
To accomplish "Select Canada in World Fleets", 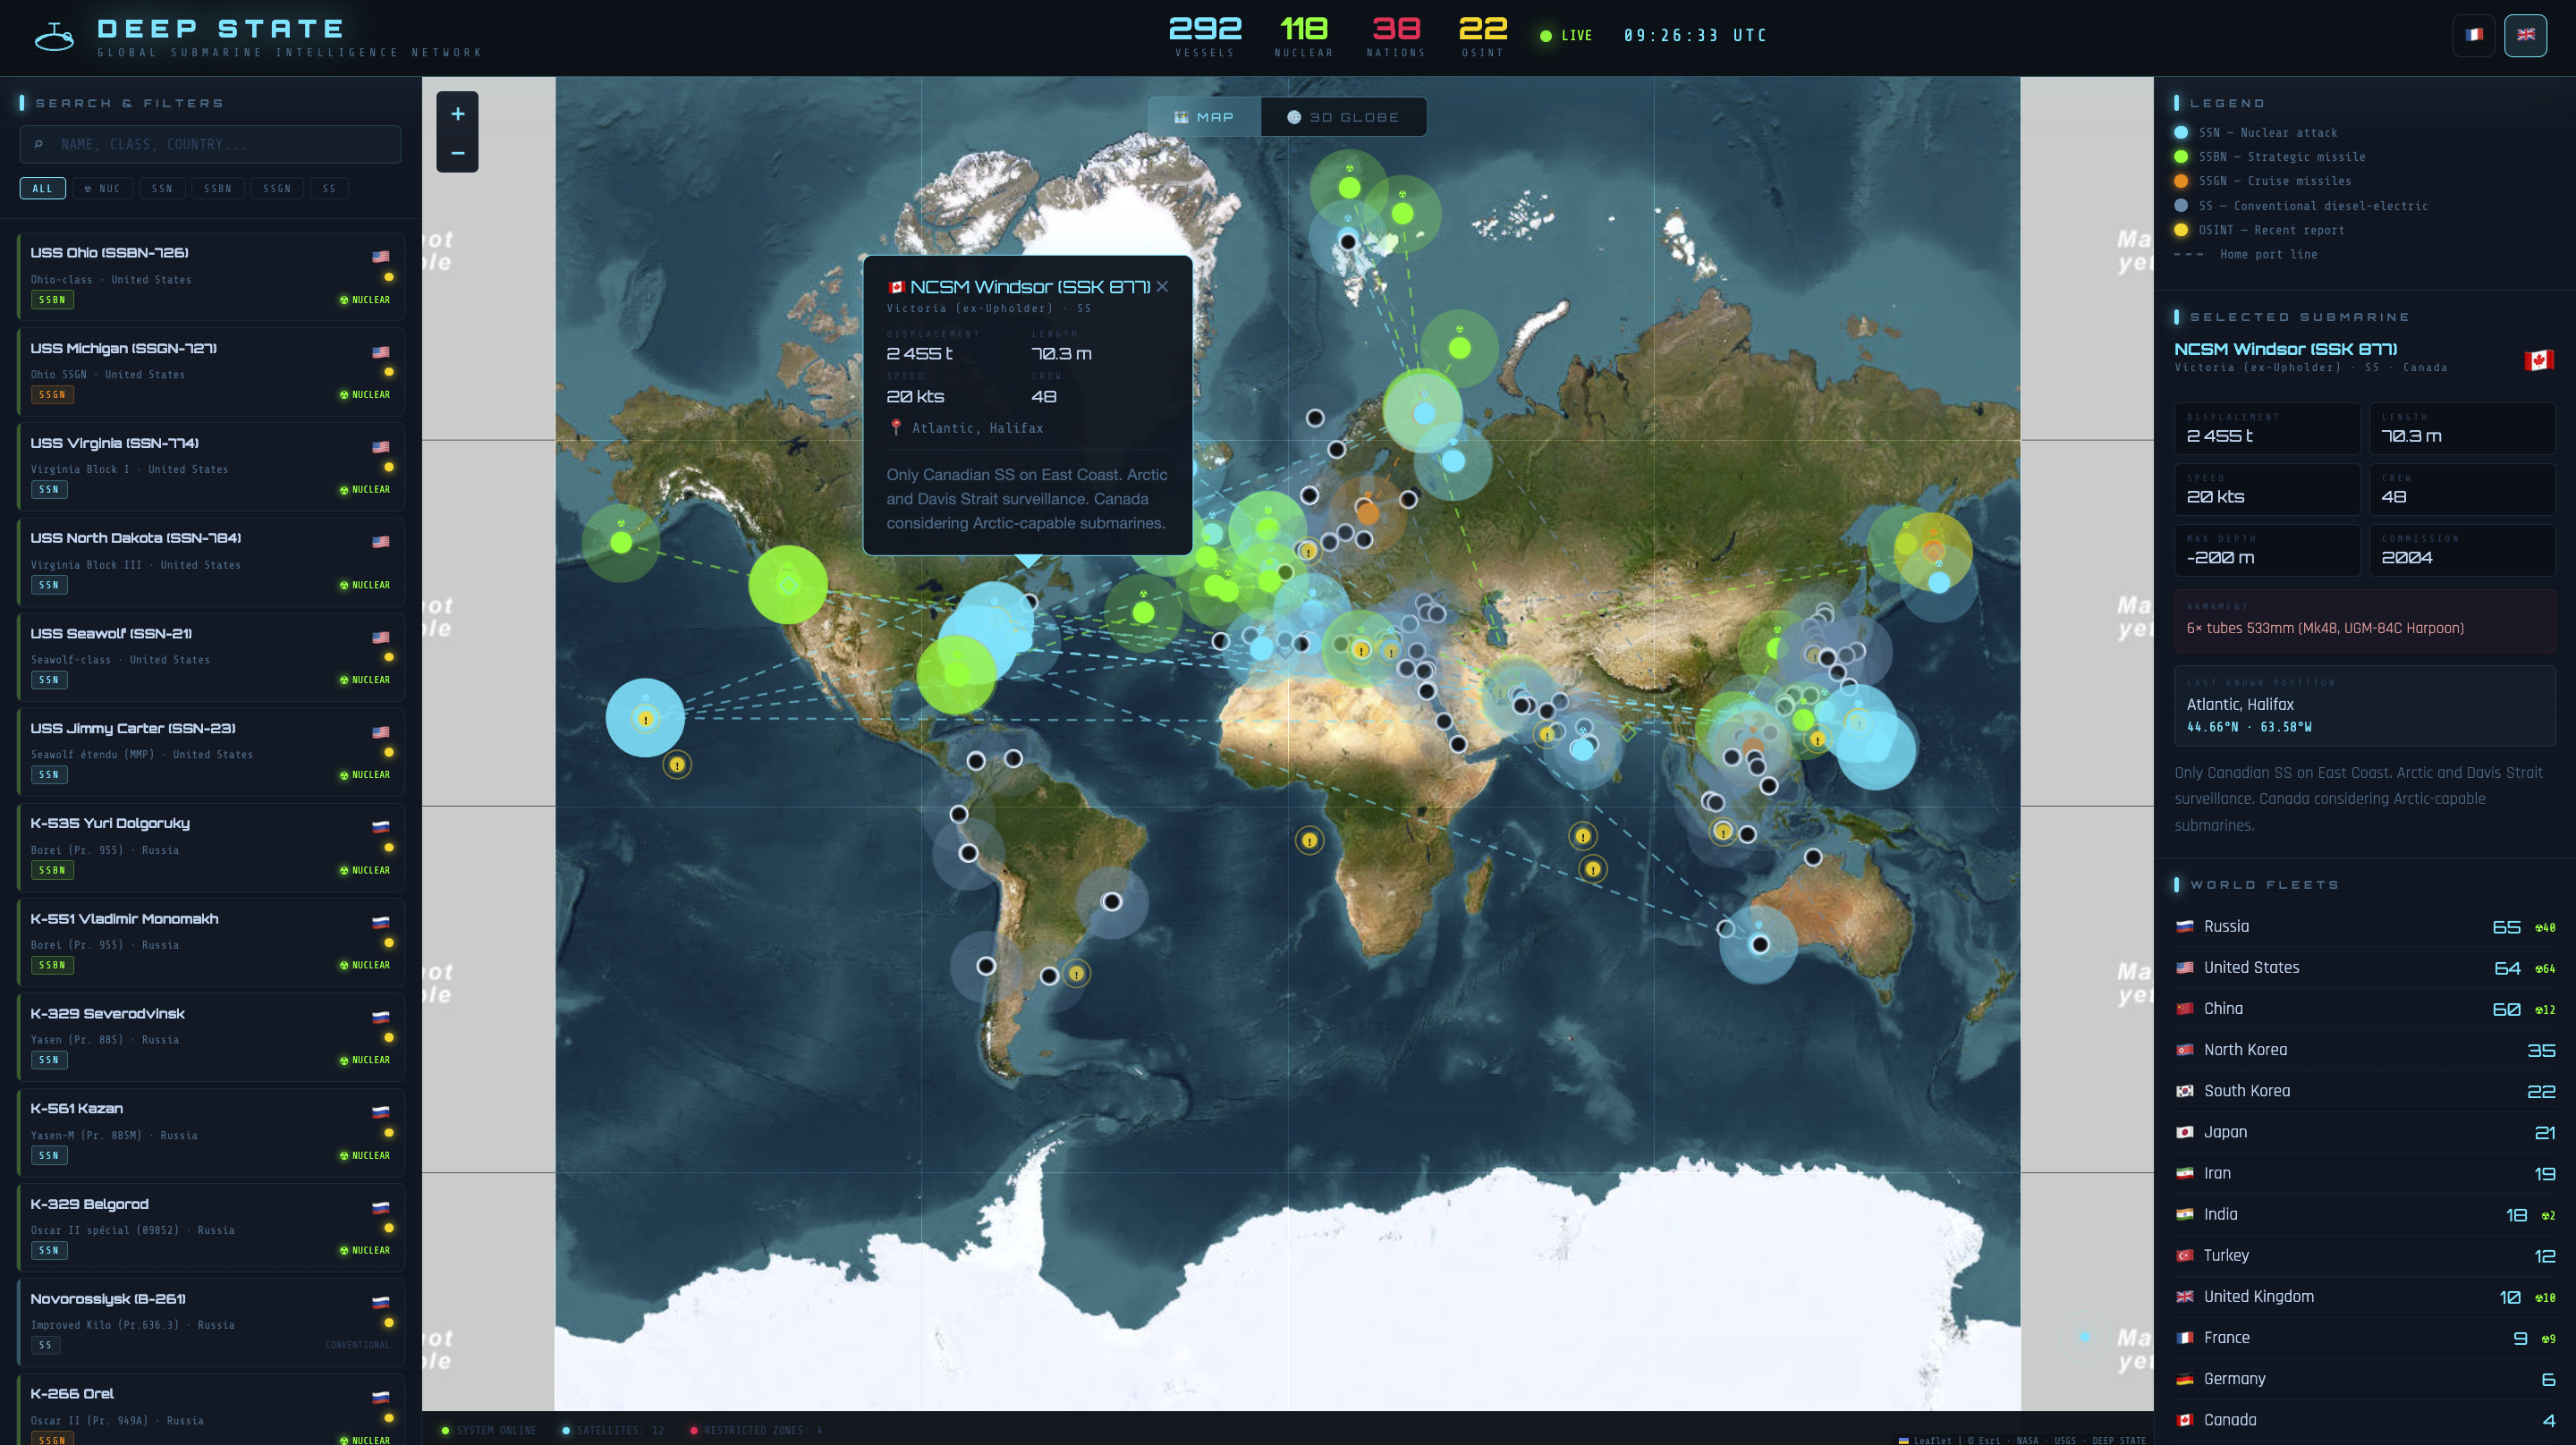I will tap(2365, 1420).
